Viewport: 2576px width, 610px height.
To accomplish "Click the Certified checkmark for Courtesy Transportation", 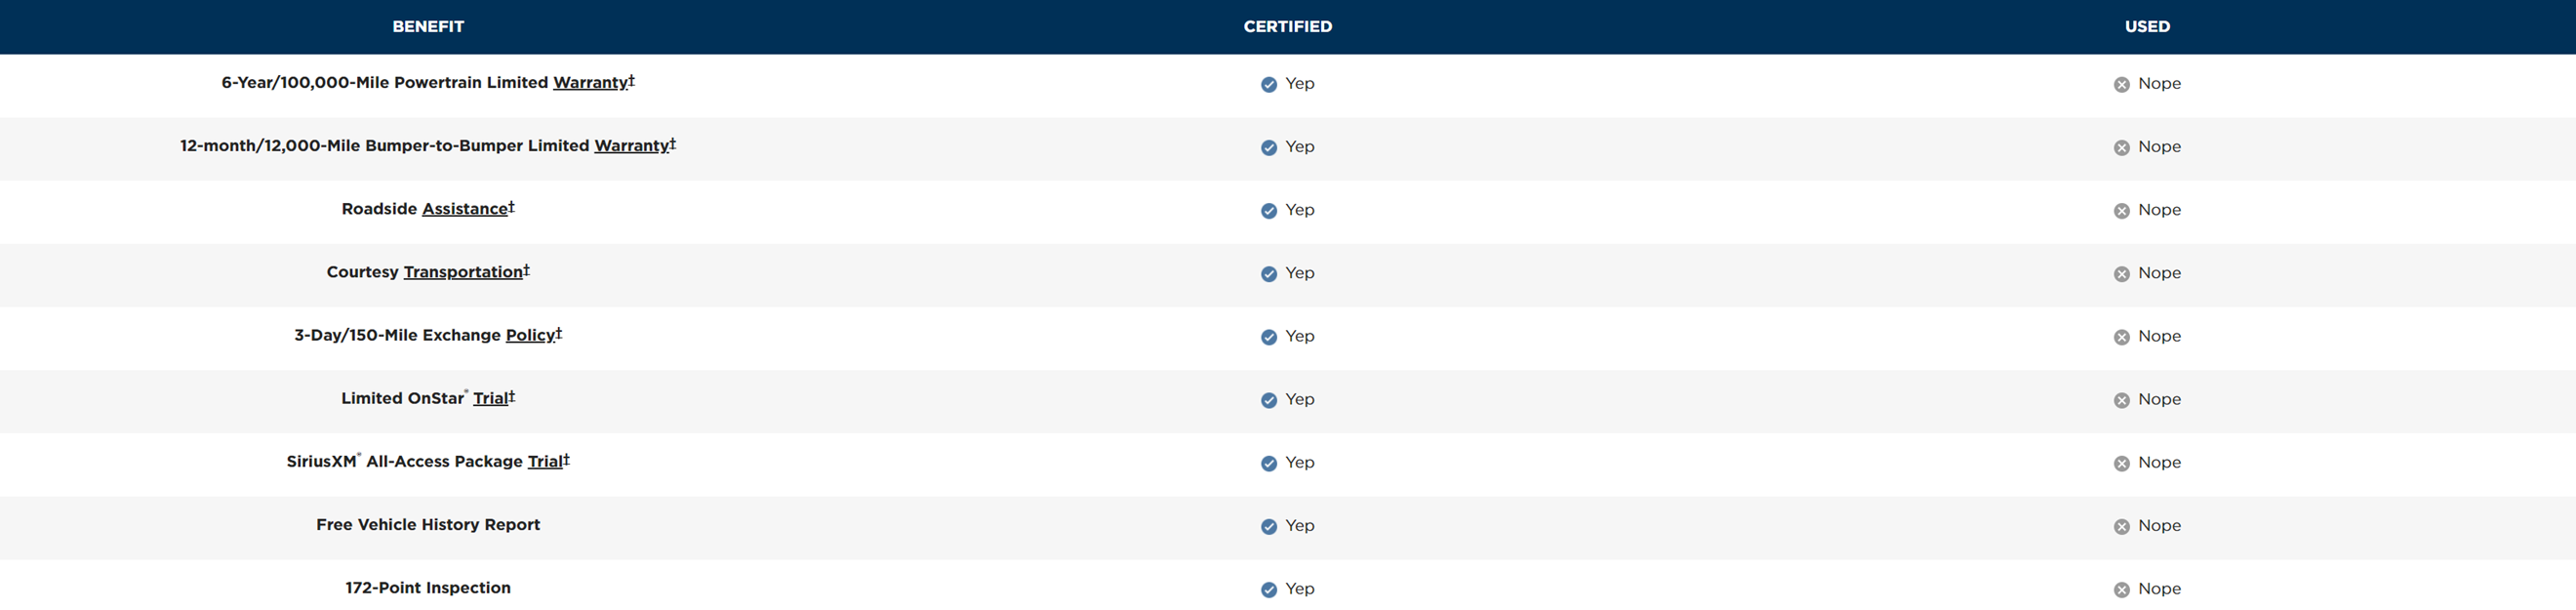I will [1268, 274].
